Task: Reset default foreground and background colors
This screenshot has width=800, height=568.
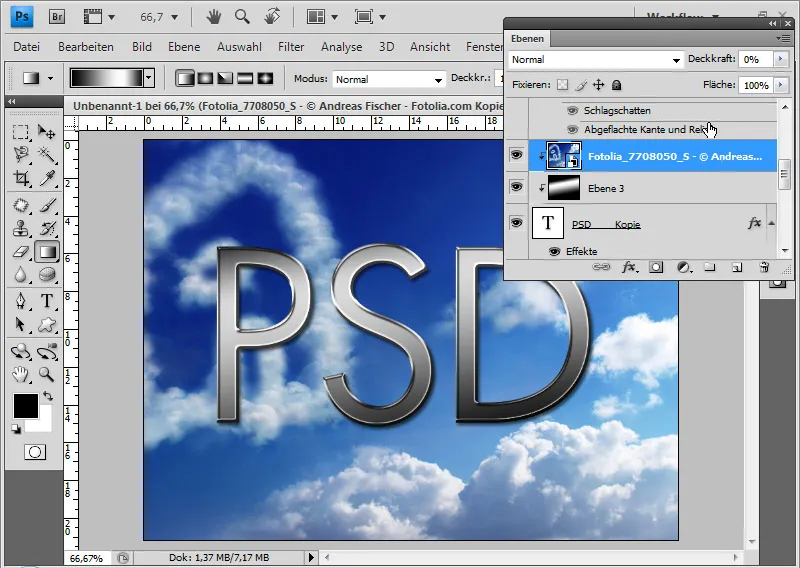Action: 16,429
